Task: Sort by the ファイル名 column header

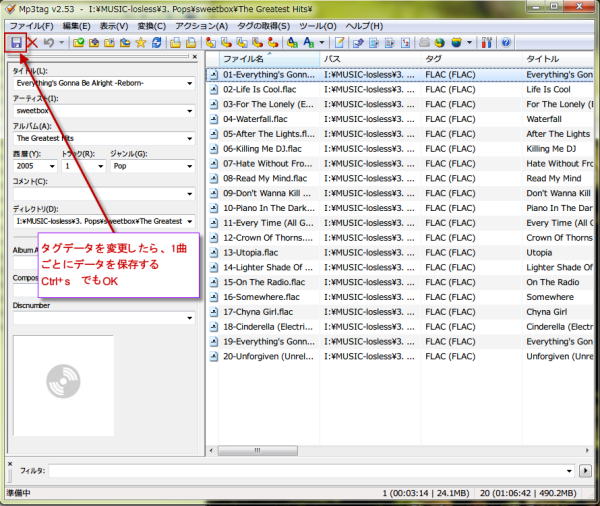Action: click(260, 59)
